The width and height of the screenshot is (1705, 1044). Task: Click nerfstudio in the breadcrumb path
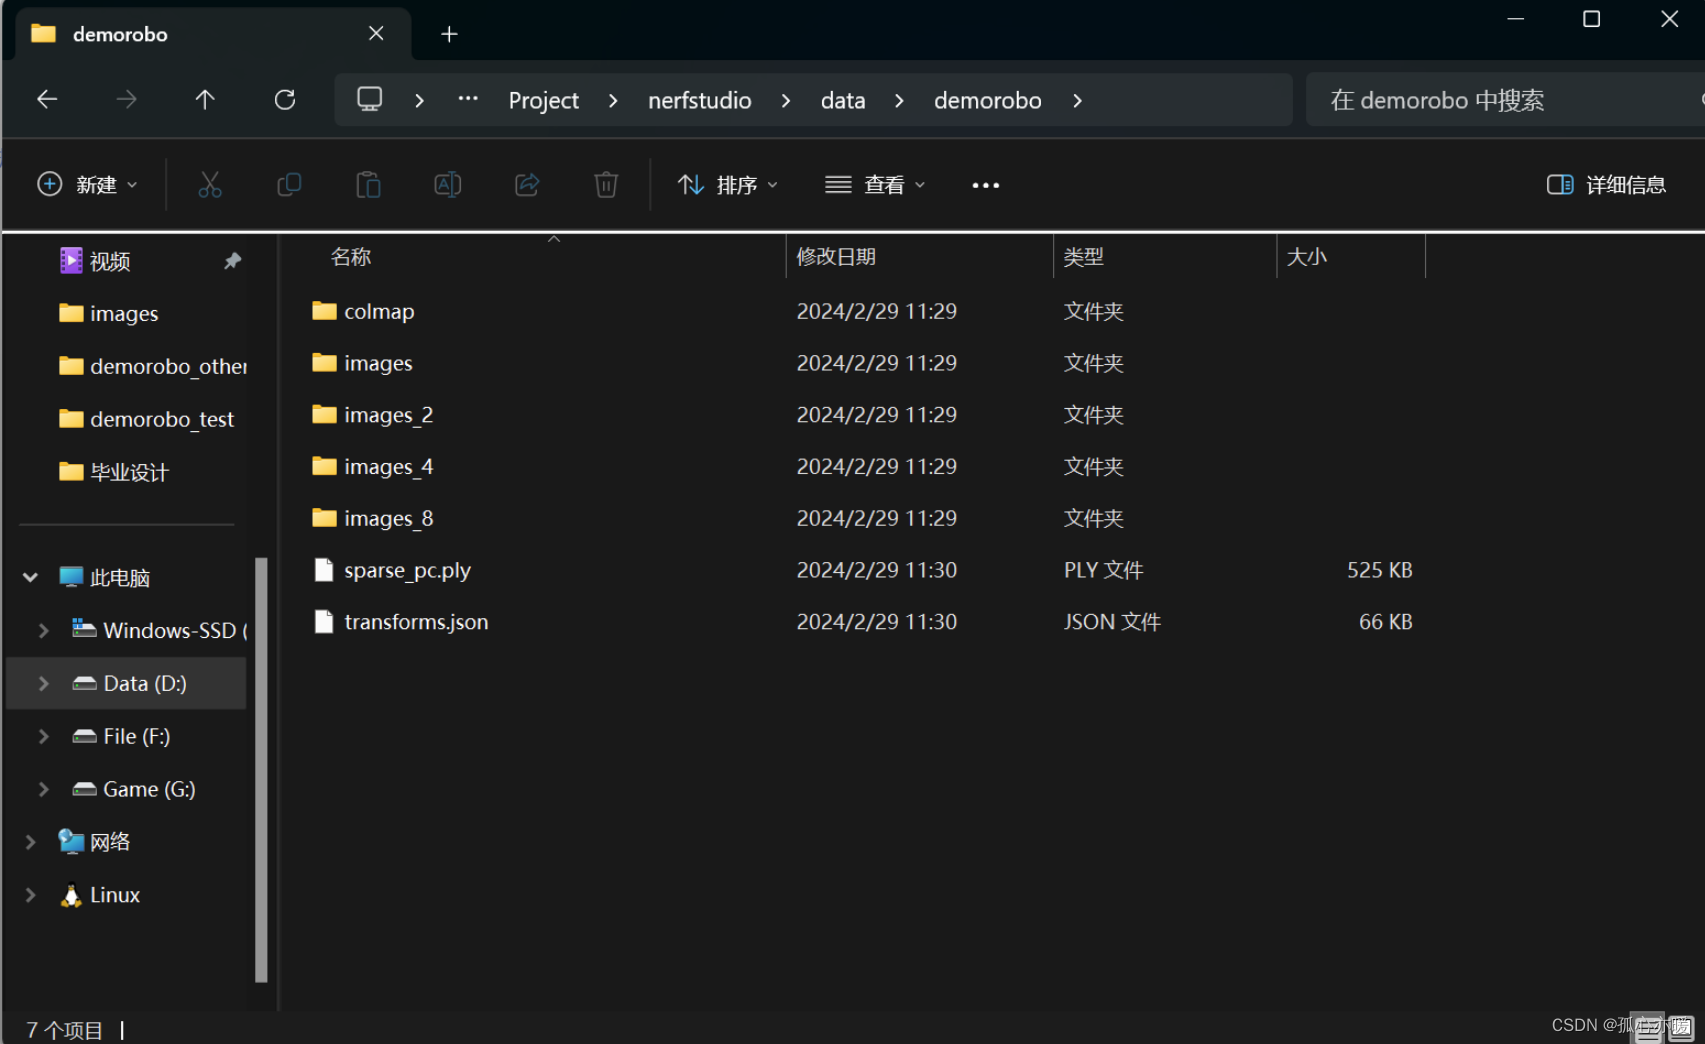[x=700, y=100]
